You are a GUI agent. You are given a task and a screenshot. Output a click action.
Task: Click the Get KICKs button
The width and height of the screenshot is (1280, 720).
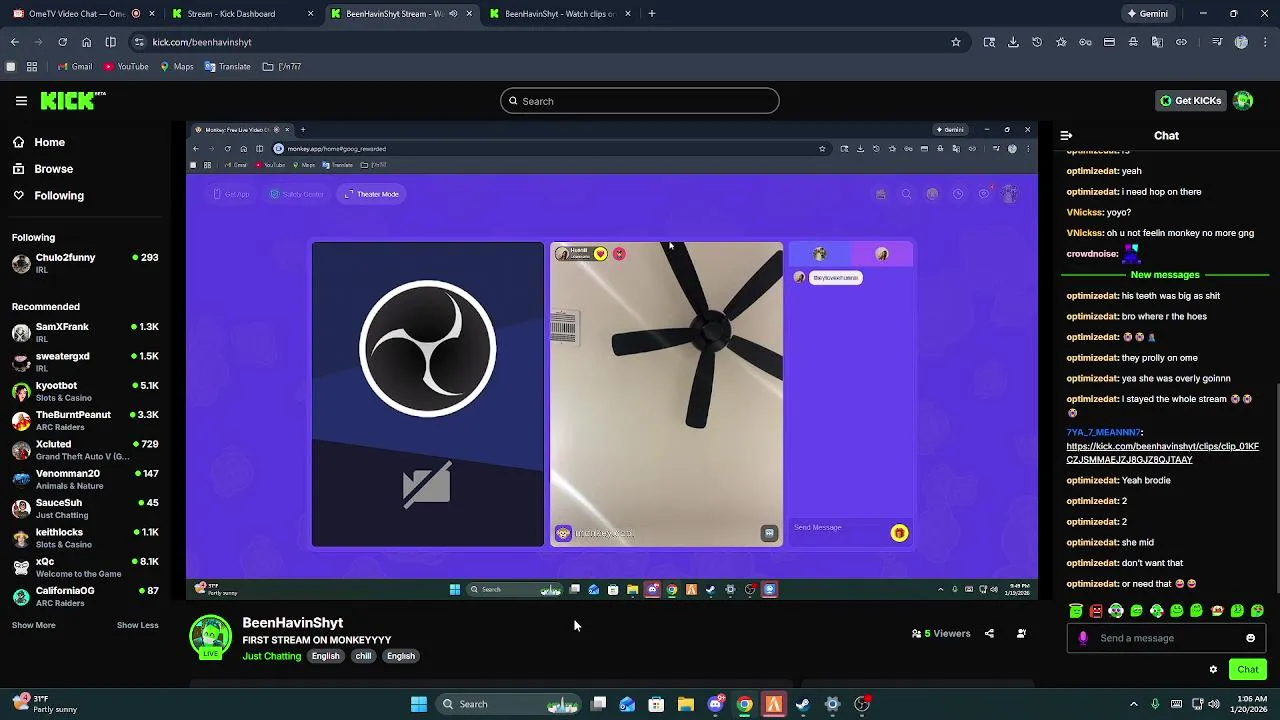tap(1190, 101)
